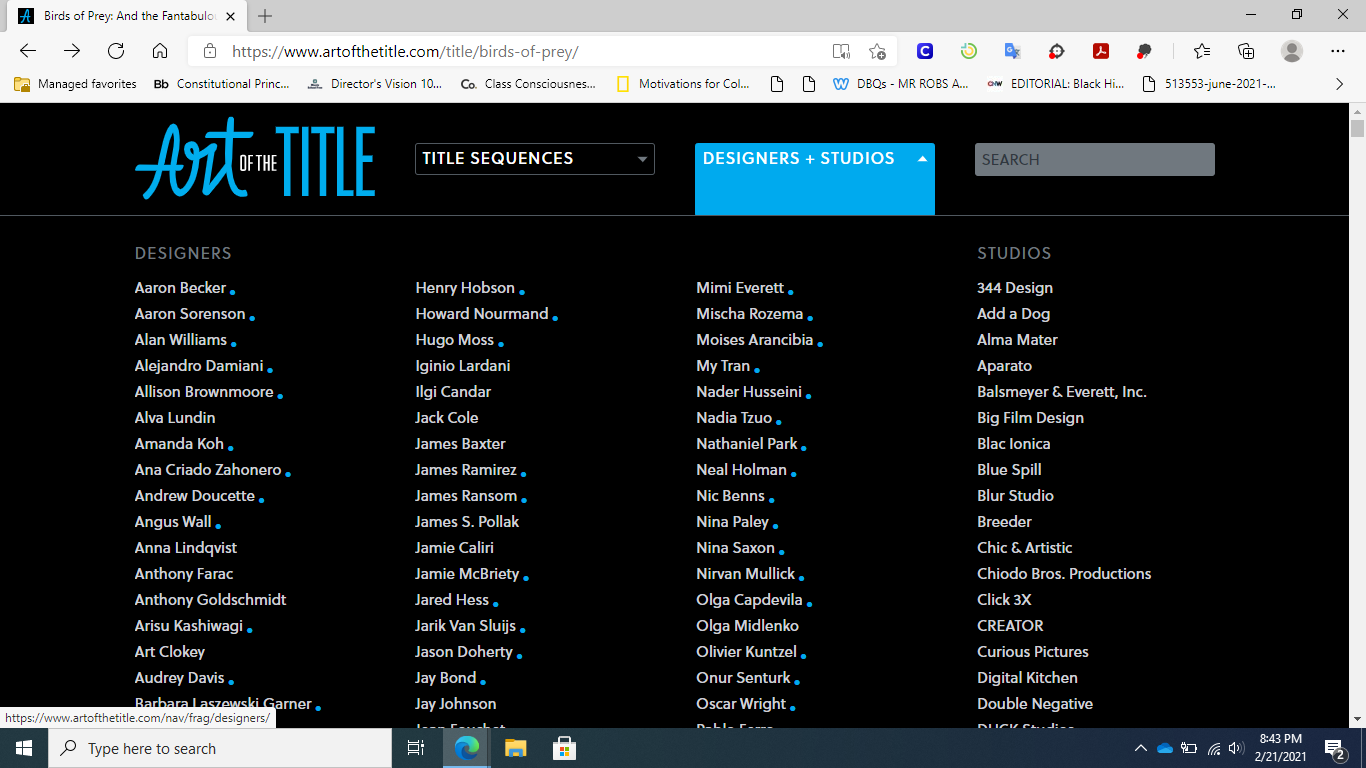Open Windows Start menu
The height and width of the screenshot is (768, 1366).
[24, 748]
